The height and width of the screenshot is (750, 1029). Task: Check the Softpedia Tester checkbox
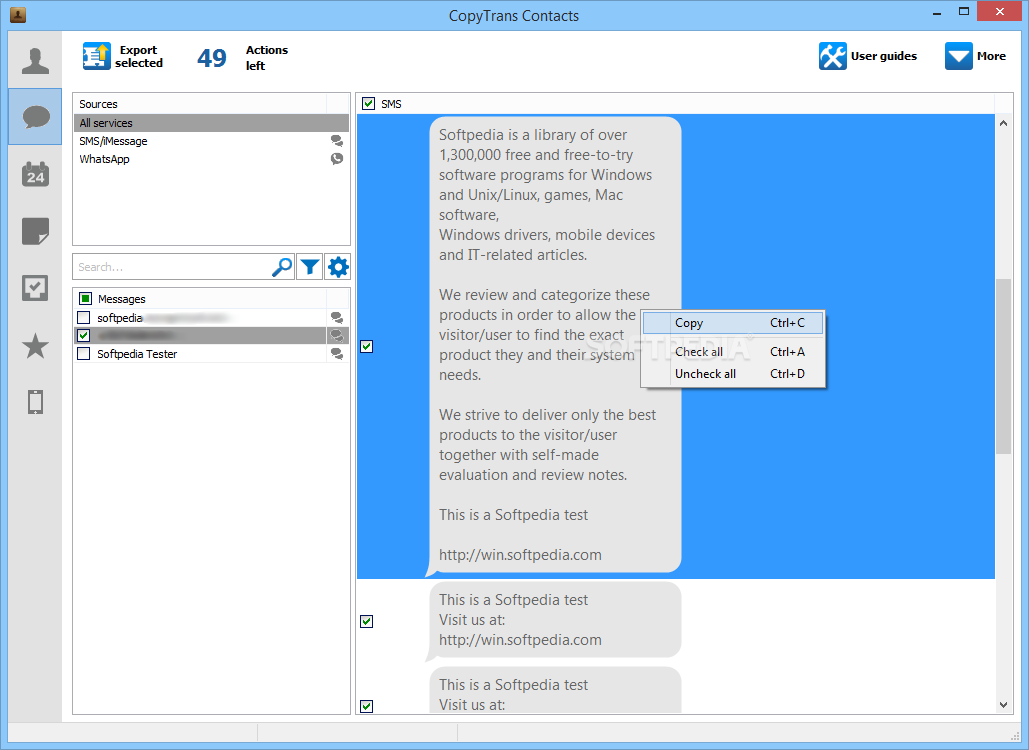84,354
